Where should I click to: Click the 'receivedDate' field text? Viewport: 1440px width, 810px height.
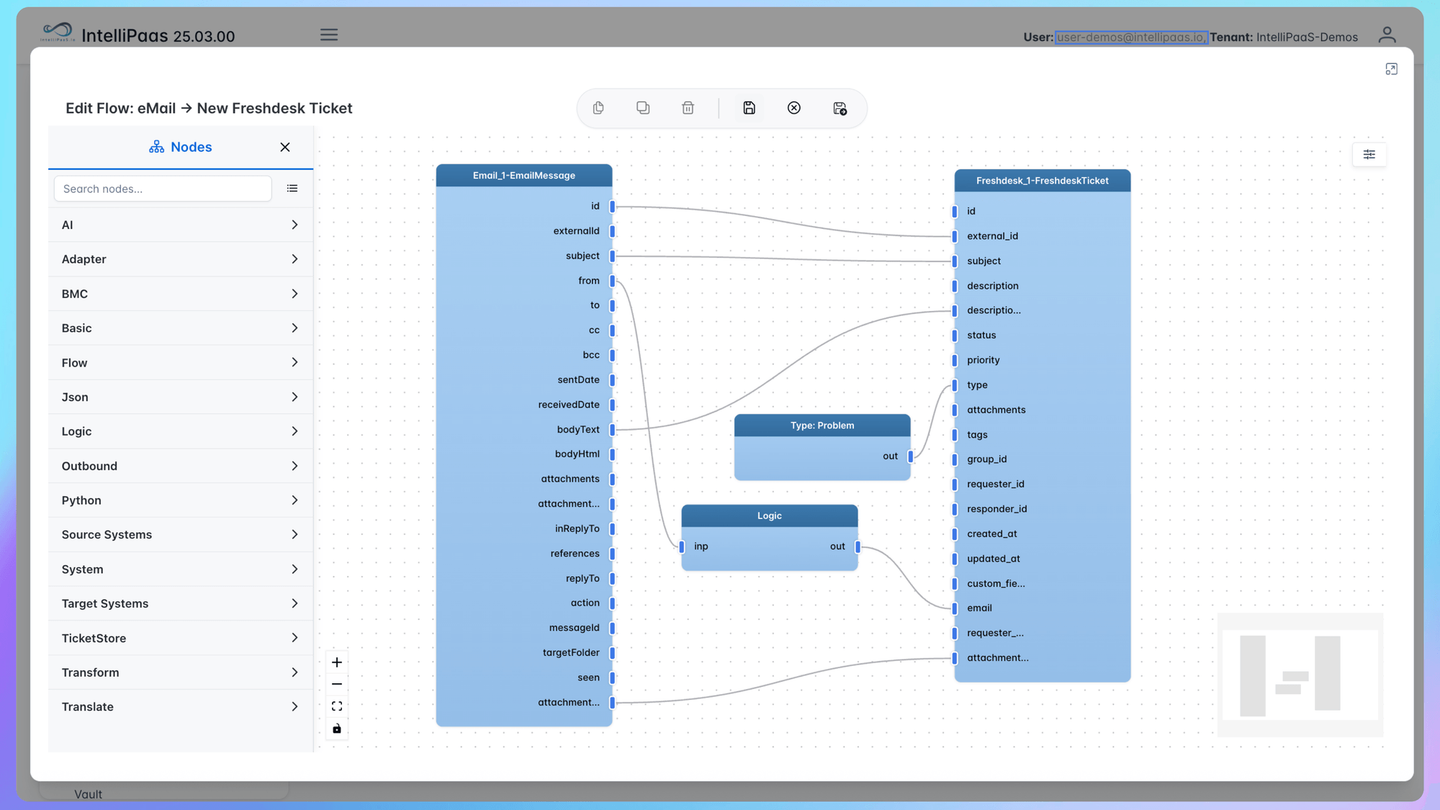(x=569, y=405)
